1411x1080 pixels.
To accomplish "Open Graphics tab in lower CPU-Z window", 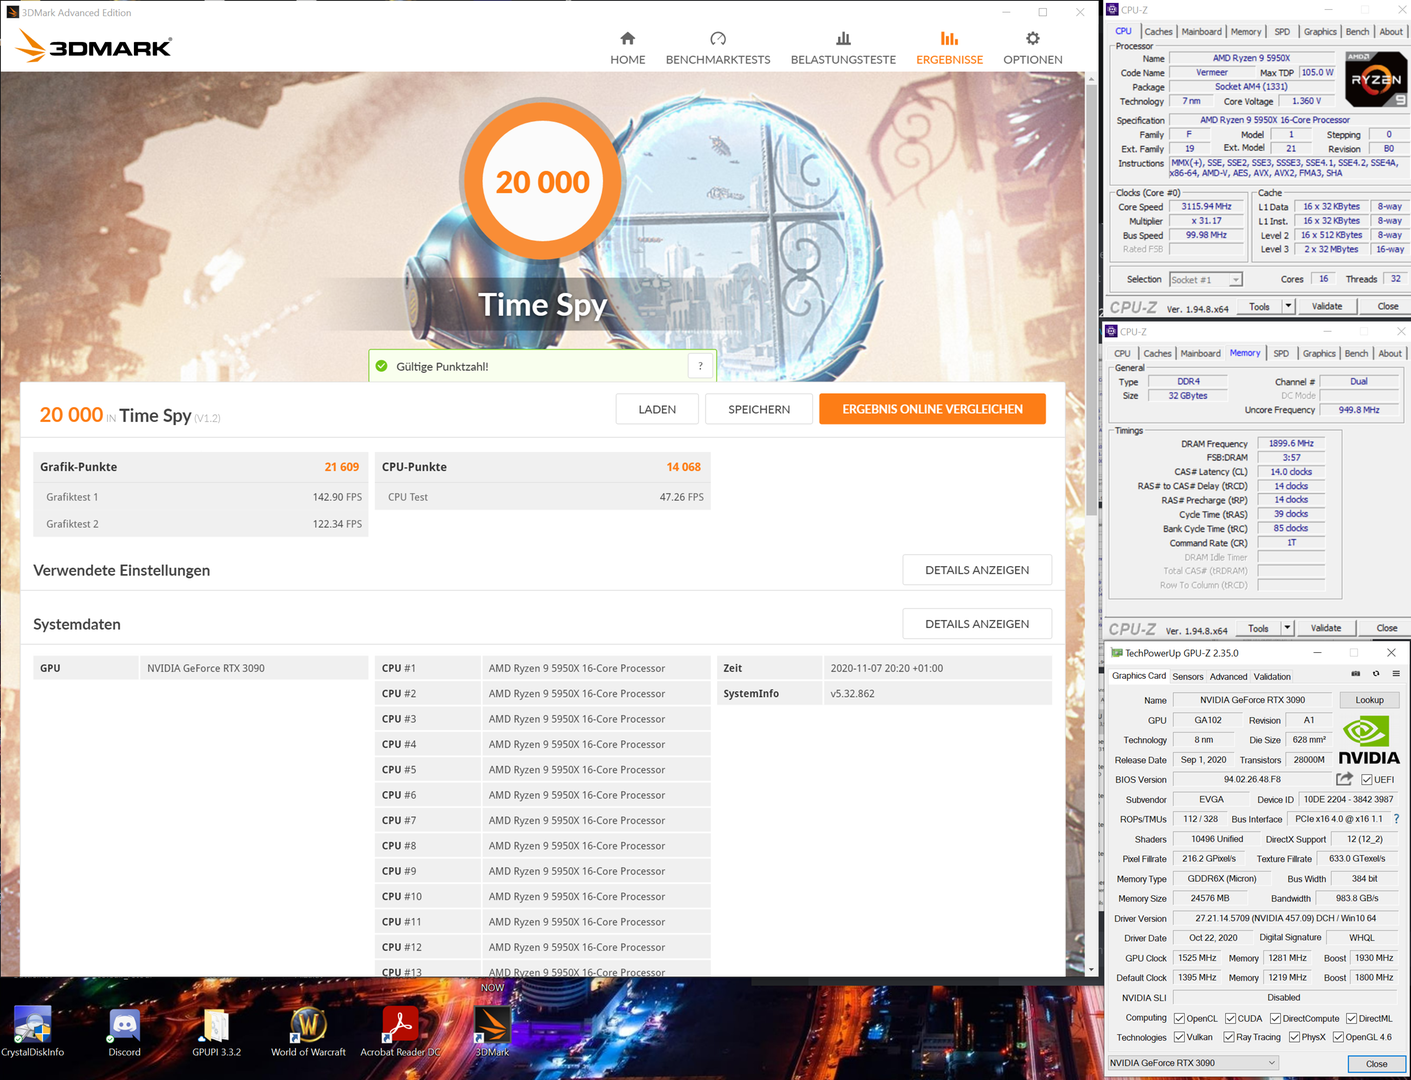I will (1319, 353).
